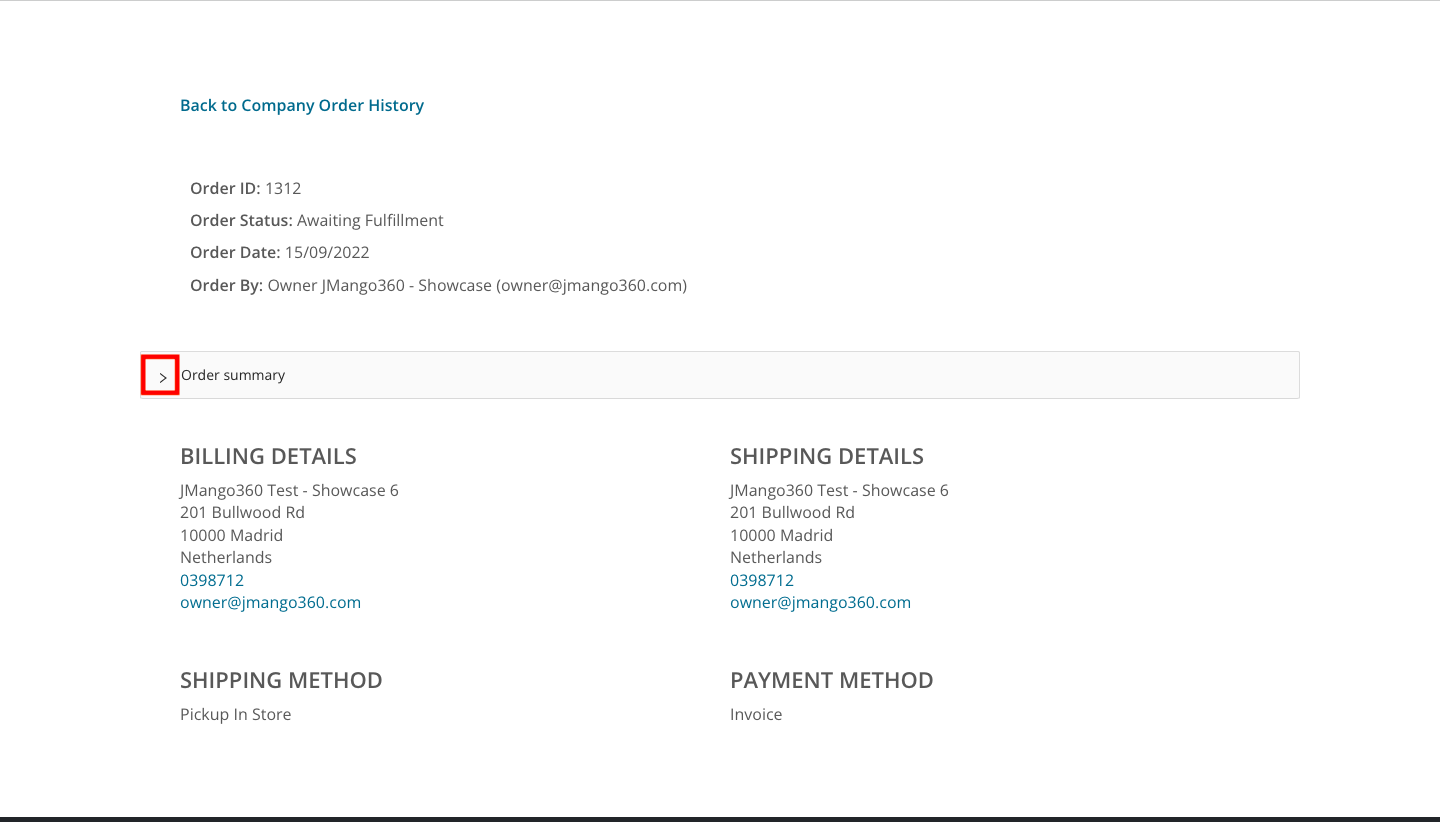Select the Awaiting Fulfillment order status text
Screen dimensions: 1440x822
pyautogui.click(x=370, y=220)
